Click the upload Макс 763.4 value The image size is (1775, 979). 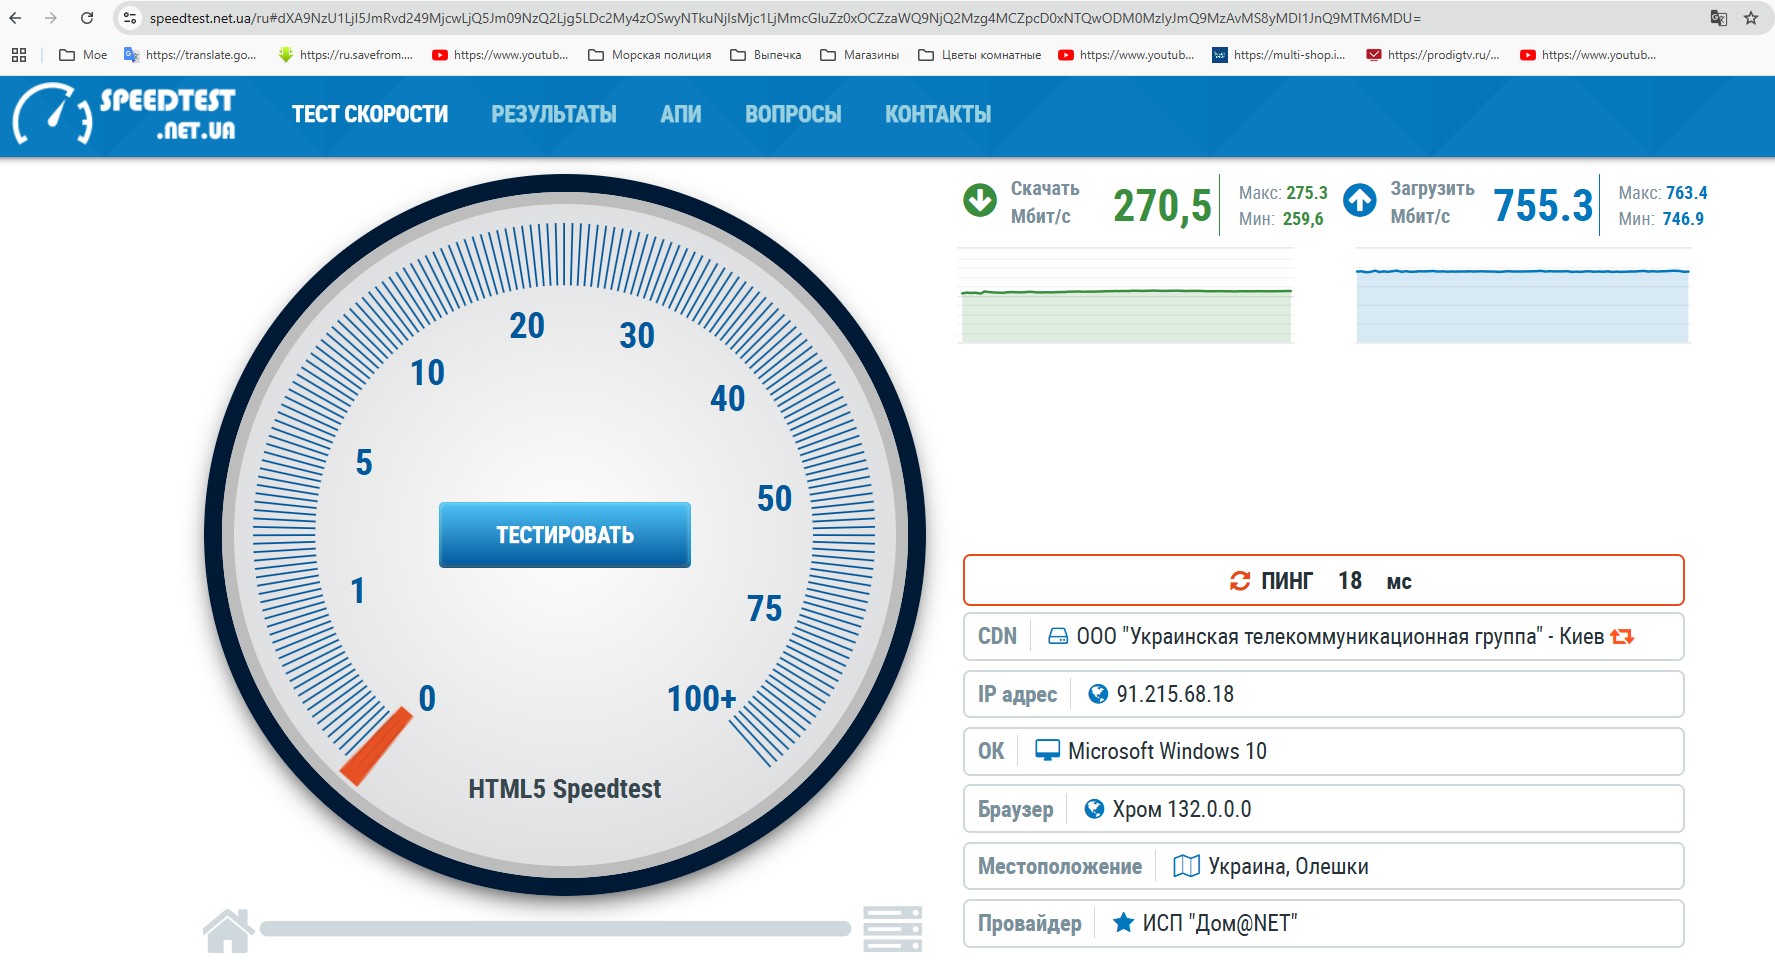(x=1686, y=193)
